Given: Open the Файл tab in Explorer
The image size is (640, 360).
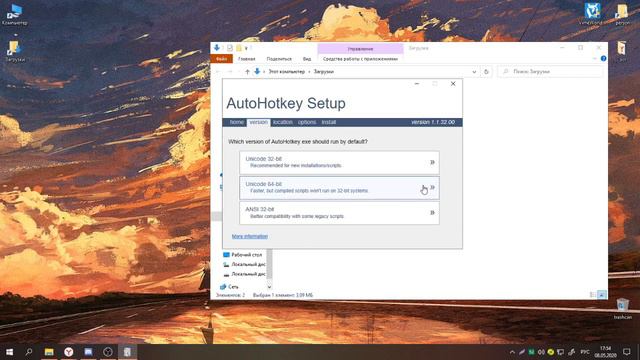Looking at the screenshot, I should click(222, 59).
